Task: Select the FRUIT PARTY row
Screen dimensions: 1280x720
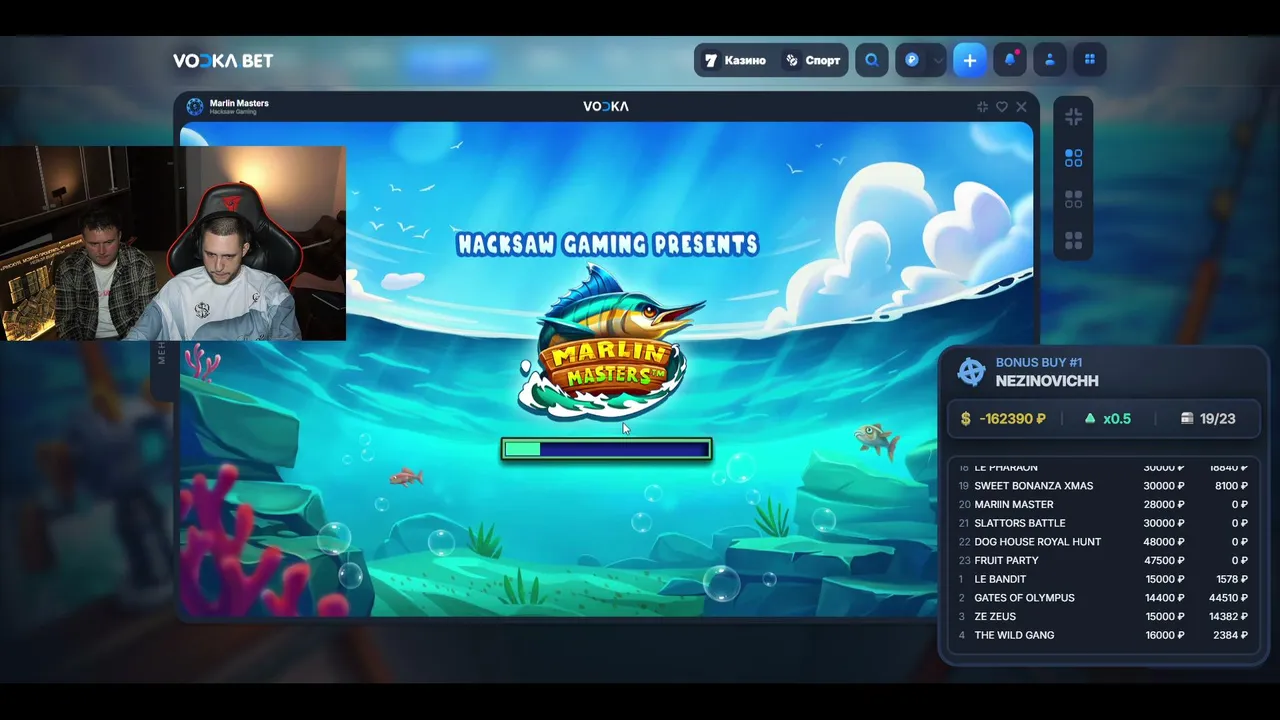Action: coord(1104,560)
